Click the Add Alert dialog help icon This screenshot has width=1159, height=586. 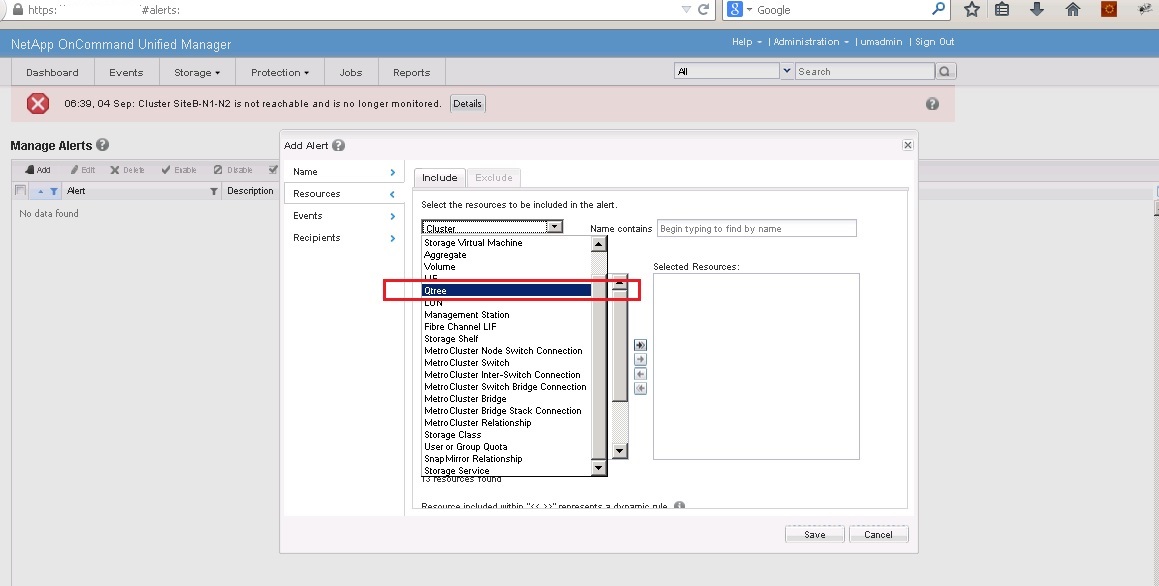click(x=338, y=146)
